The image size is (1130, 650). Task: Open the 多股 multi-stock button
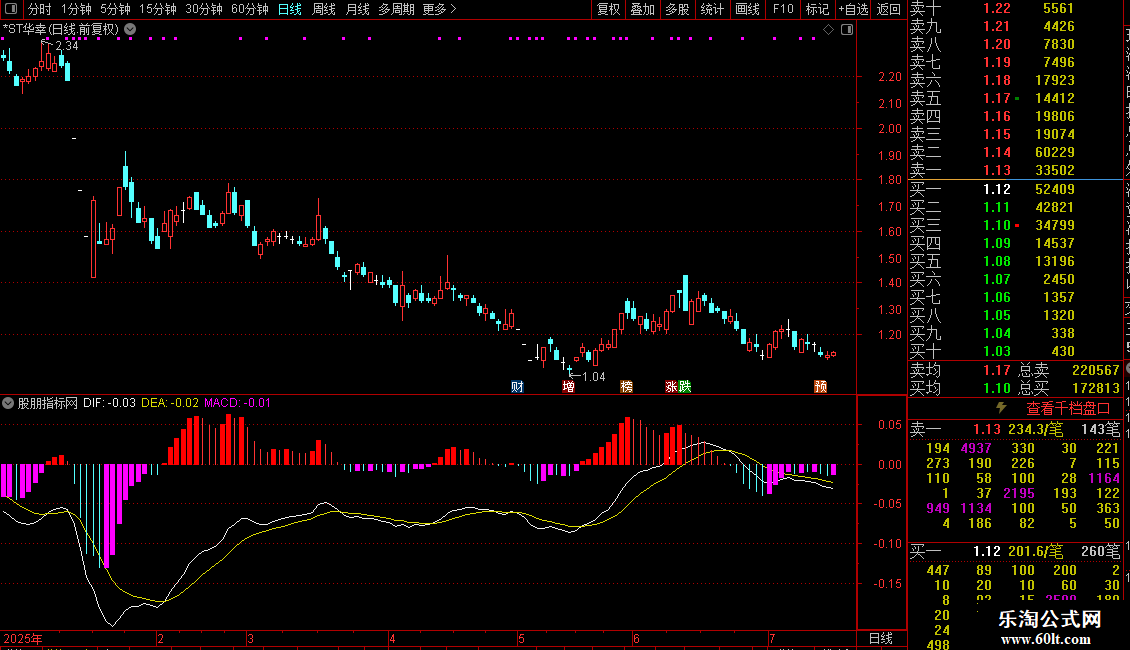tap(677, 9)
